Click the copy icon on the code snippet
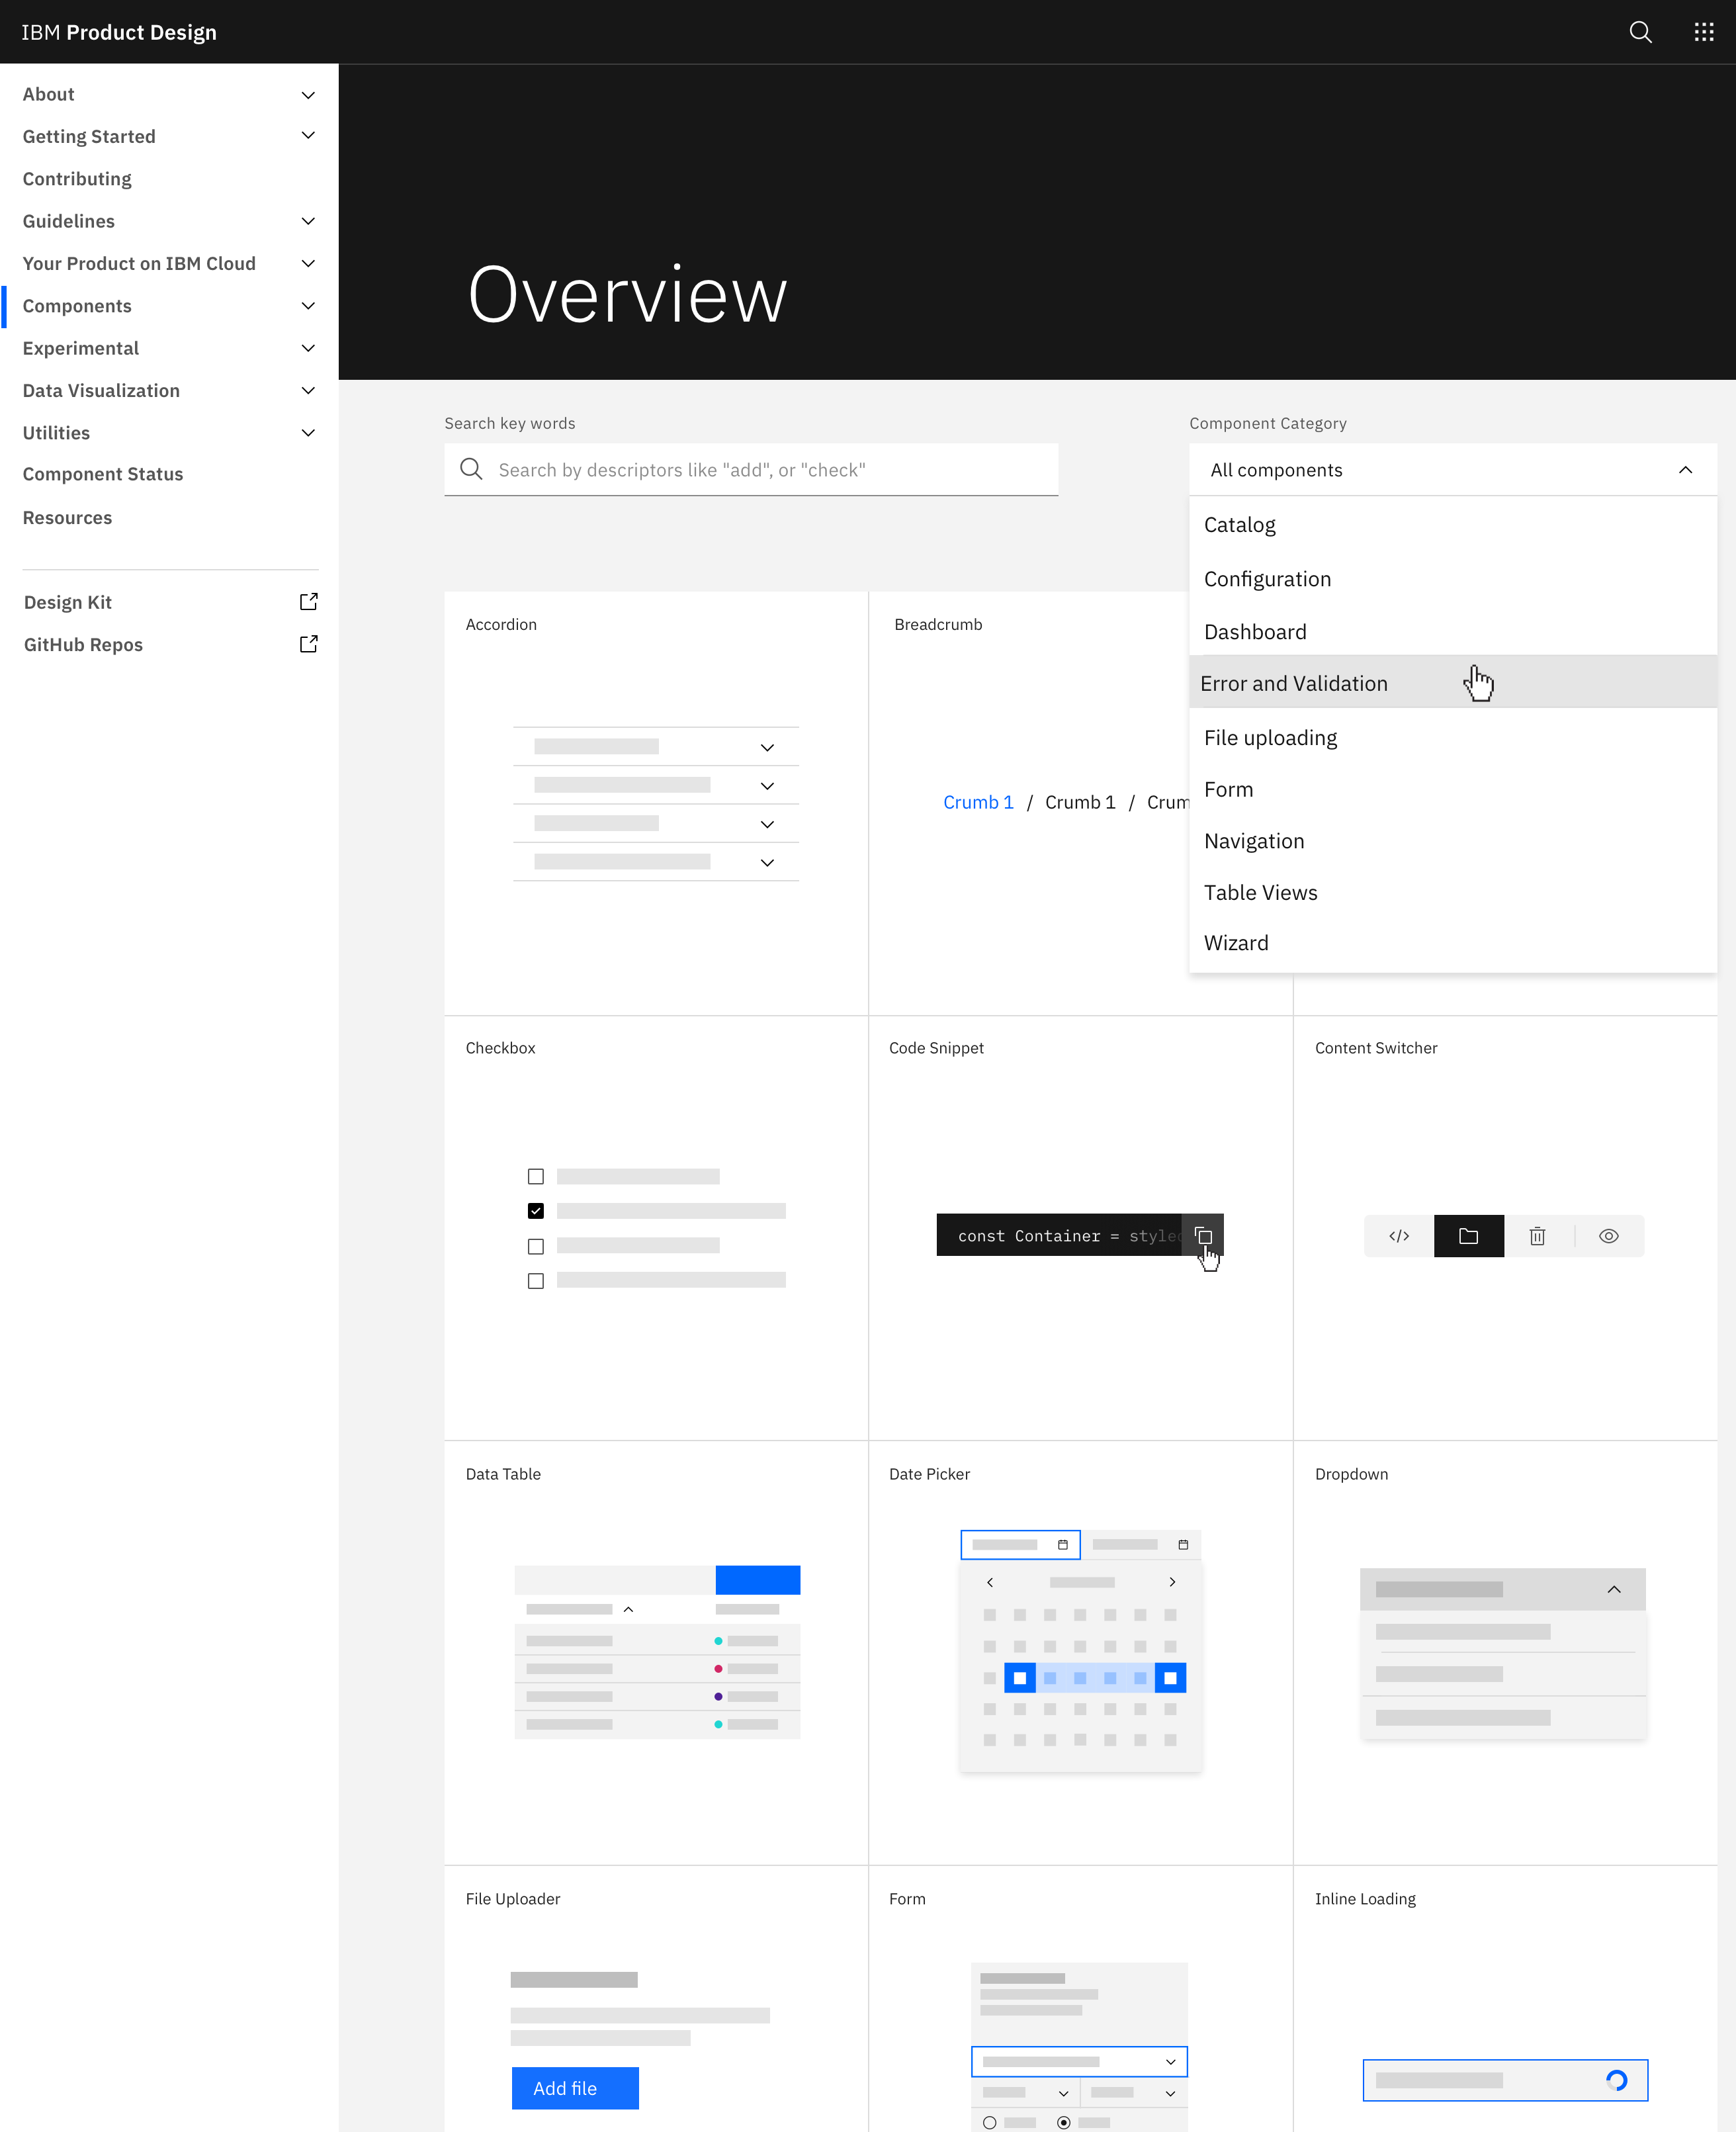This screenshot has height=2132, width=1736. click(x=1204, y=1236)
